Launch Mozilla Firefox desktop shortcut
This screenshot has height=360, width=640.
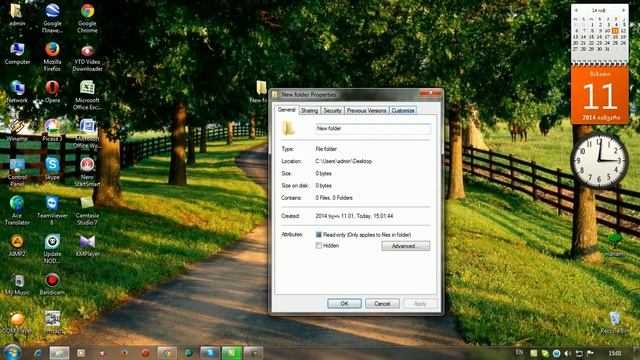pos(52,56)
